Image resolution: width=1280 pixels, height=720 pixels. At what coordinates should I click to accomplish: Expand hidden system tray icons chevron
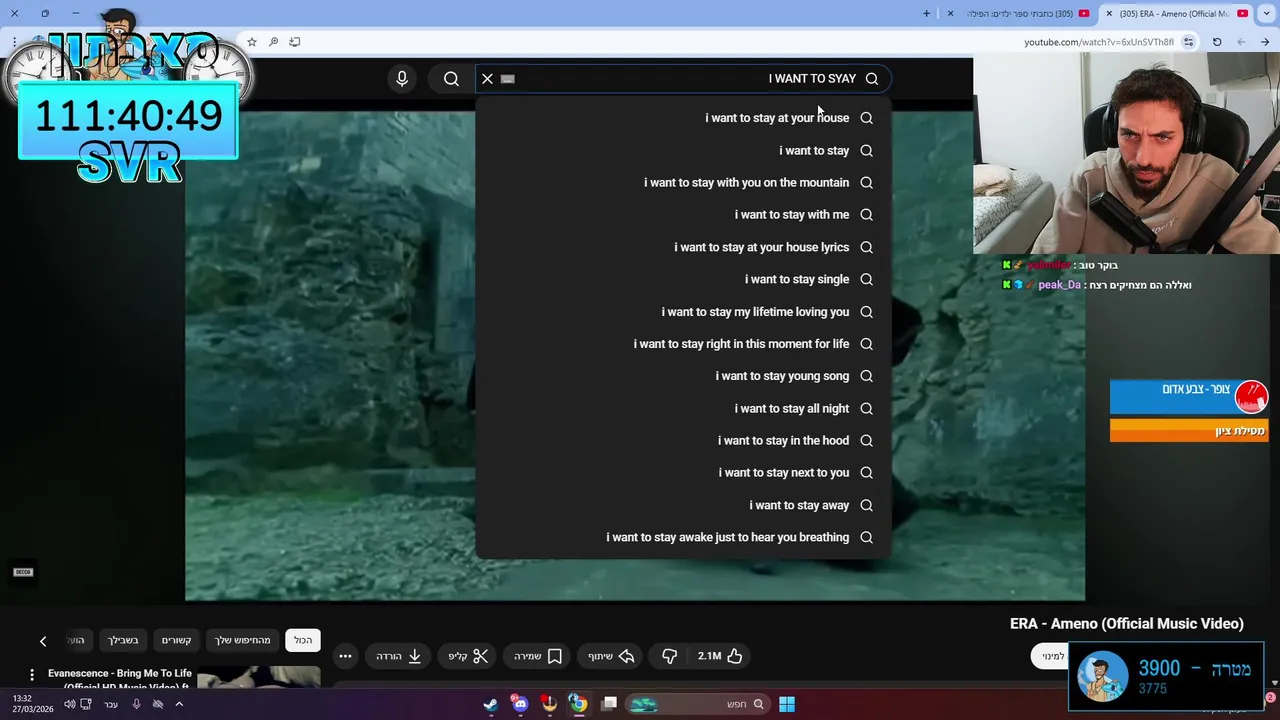(x=178, y=704)
